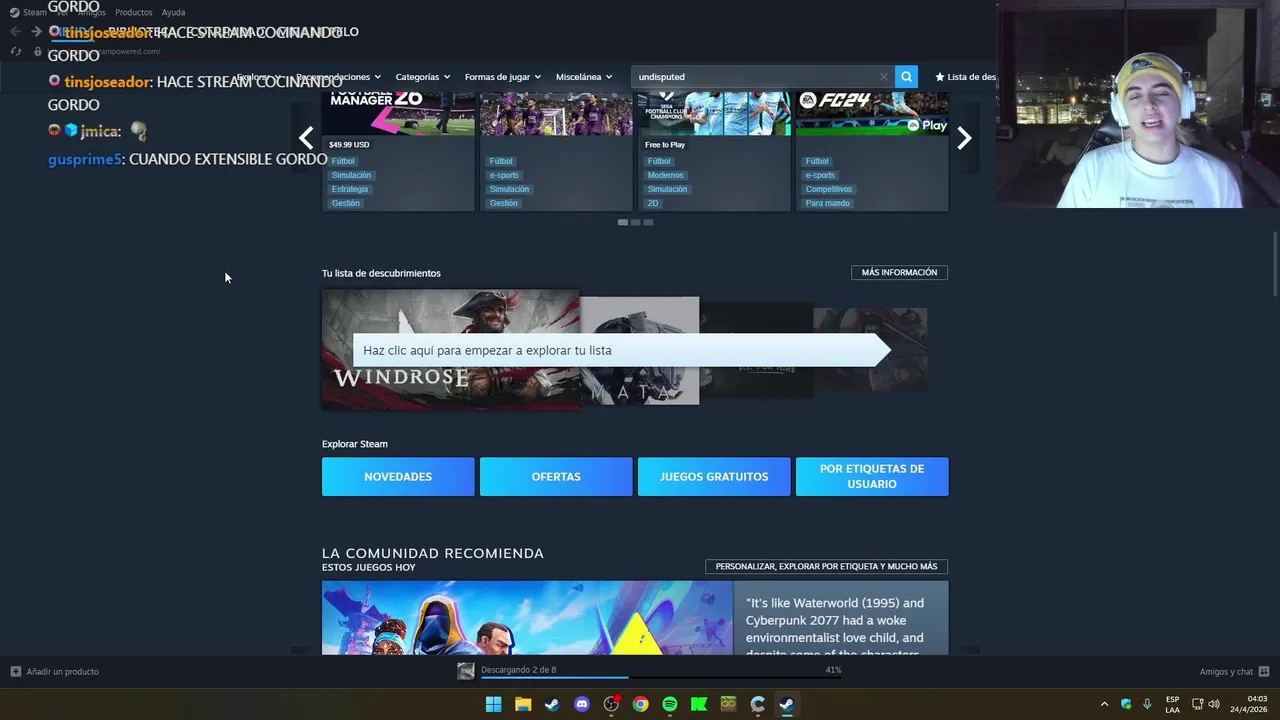
Task: Navigate back with the back arrow
Action: click(15, 32)
